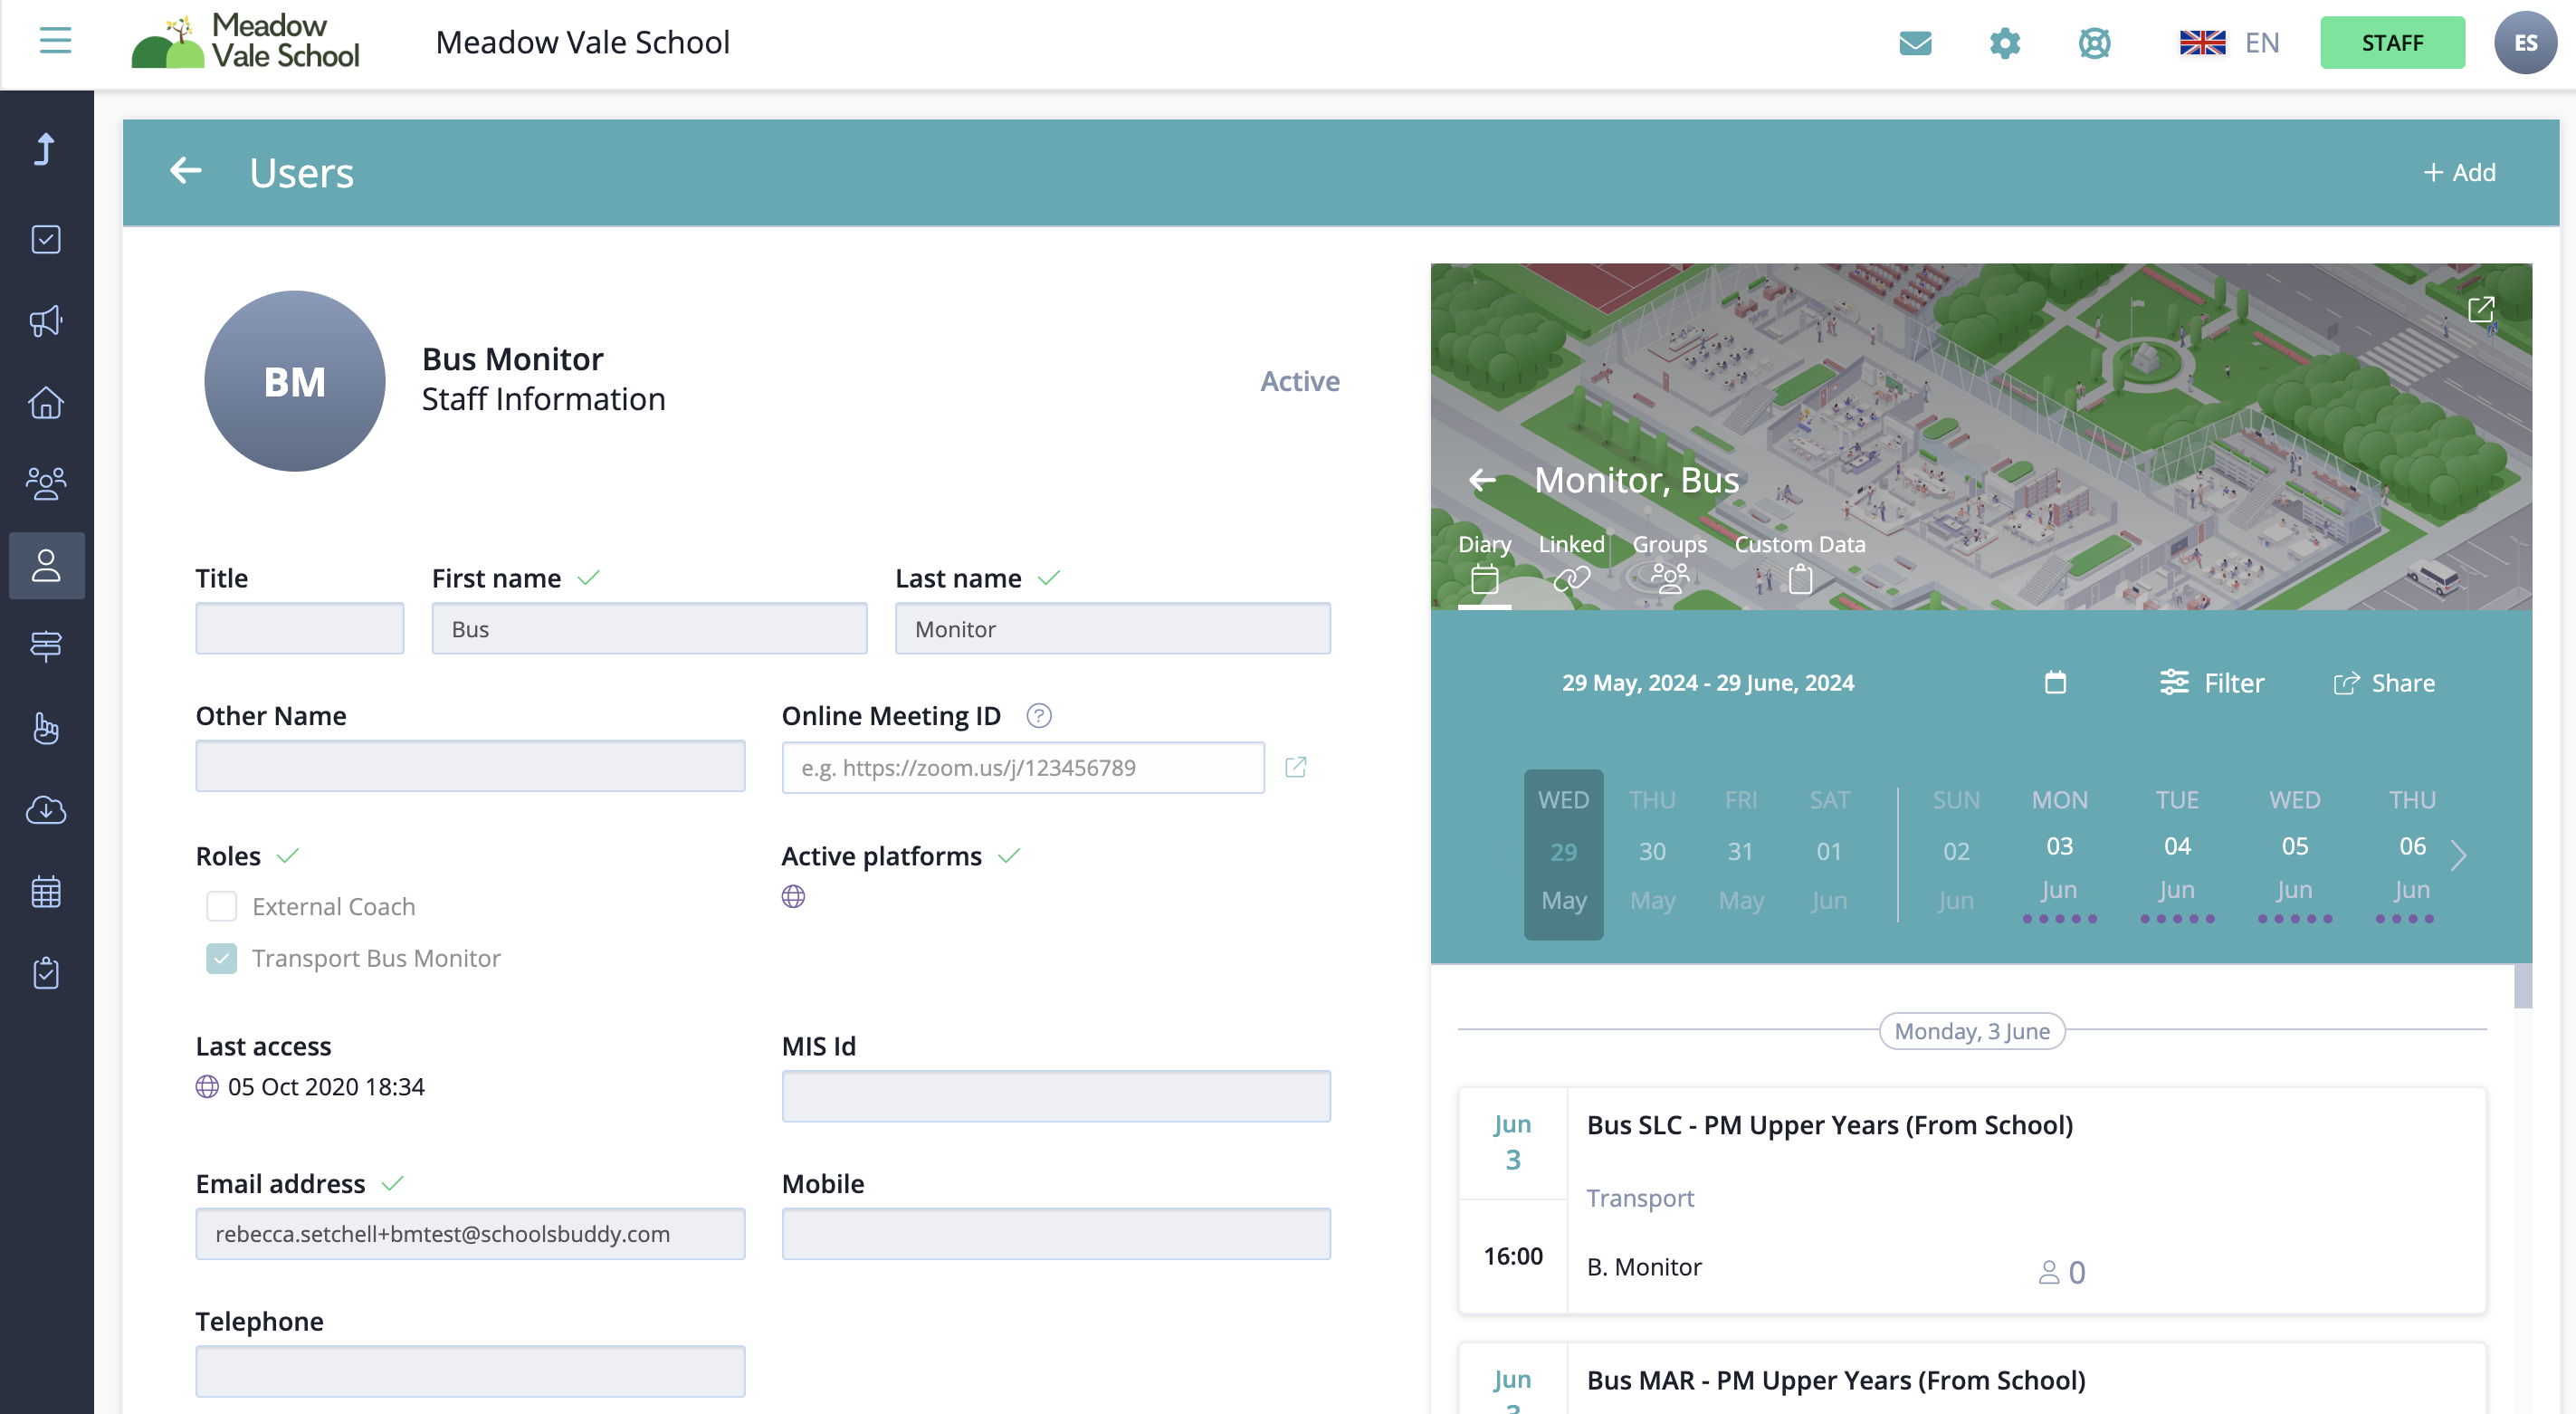
Task: Open the online meeting external link icon
Action: 1296,767
